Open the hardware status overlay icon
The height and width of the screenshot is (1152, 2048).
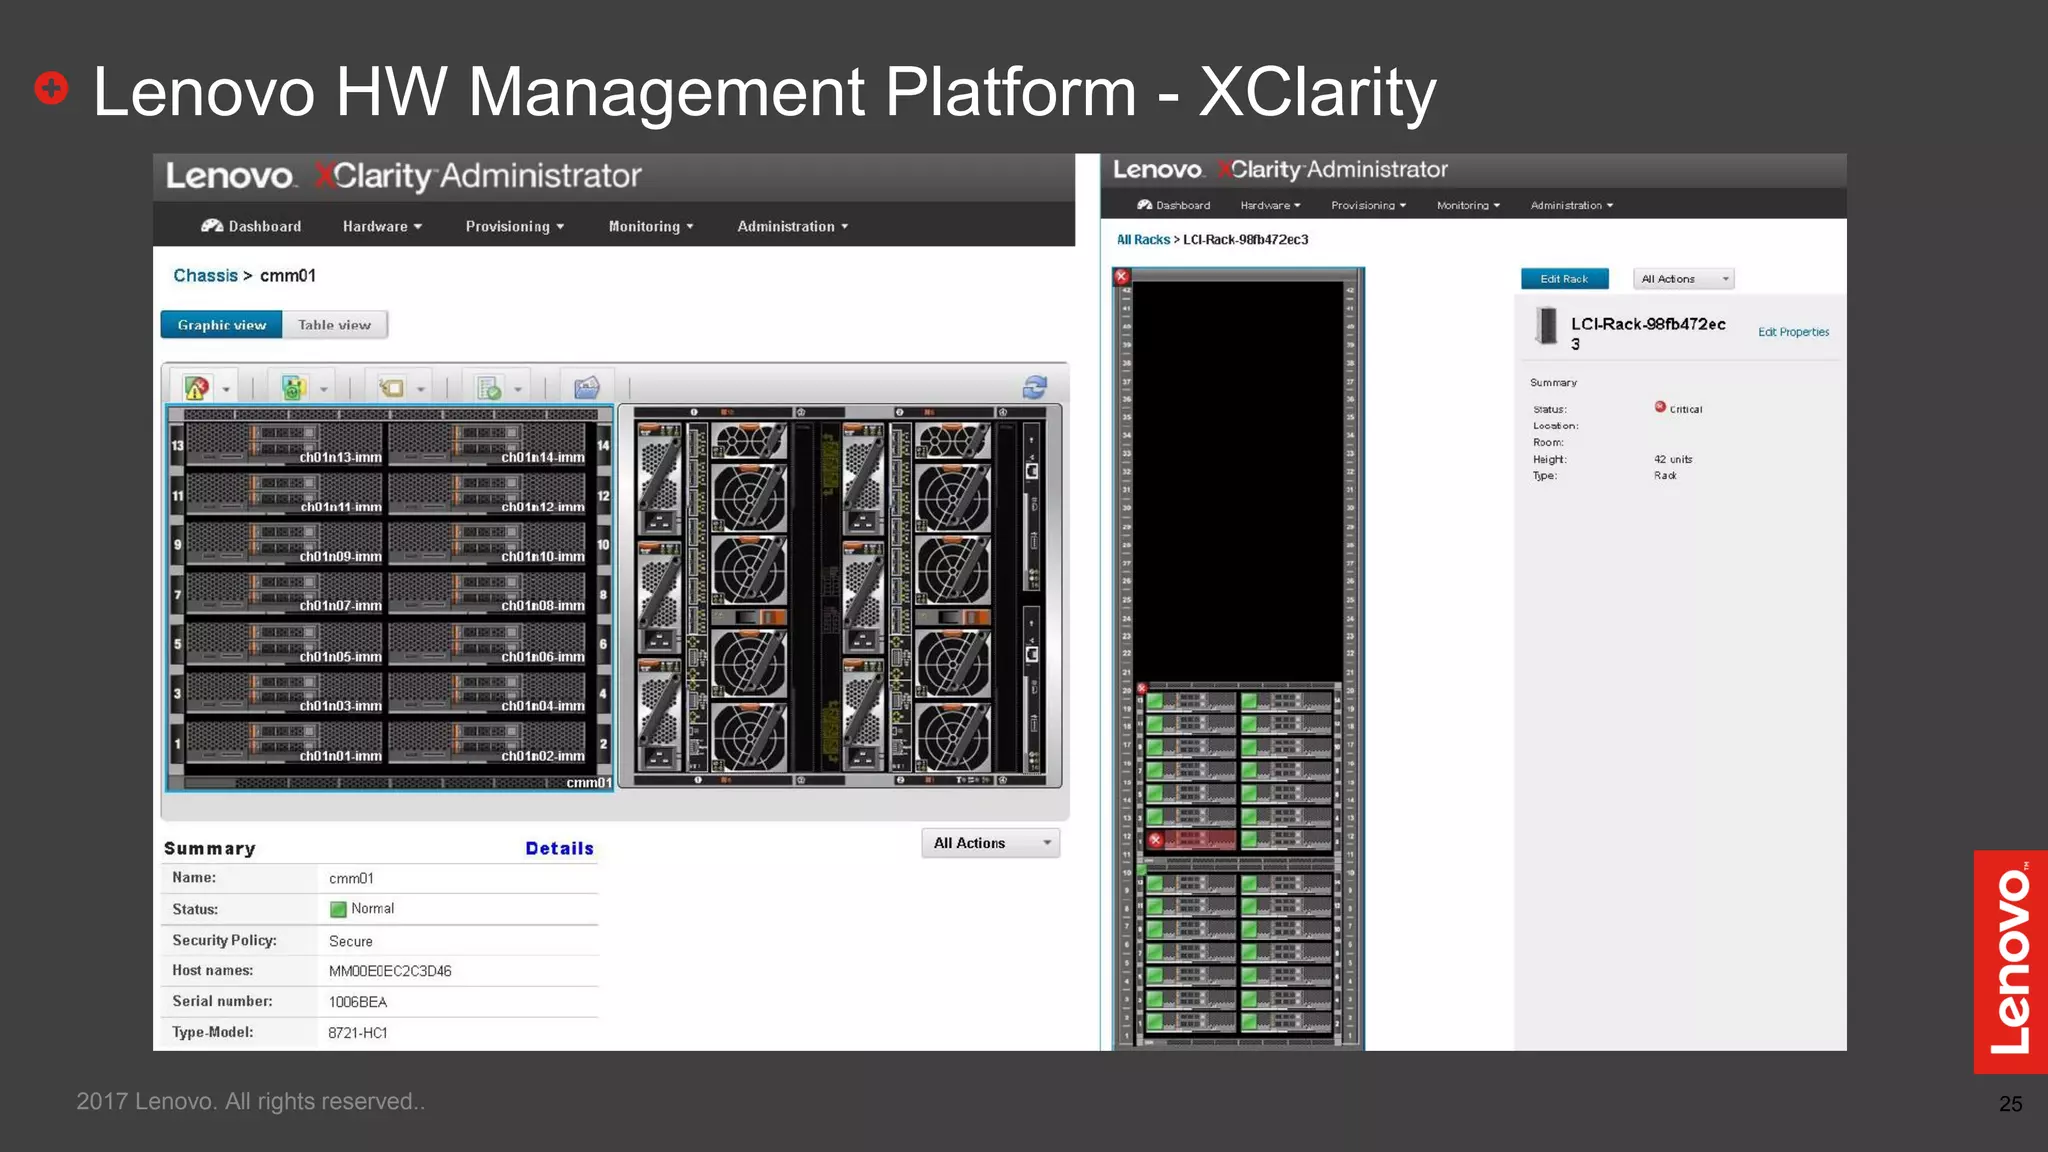coord(197,388)
